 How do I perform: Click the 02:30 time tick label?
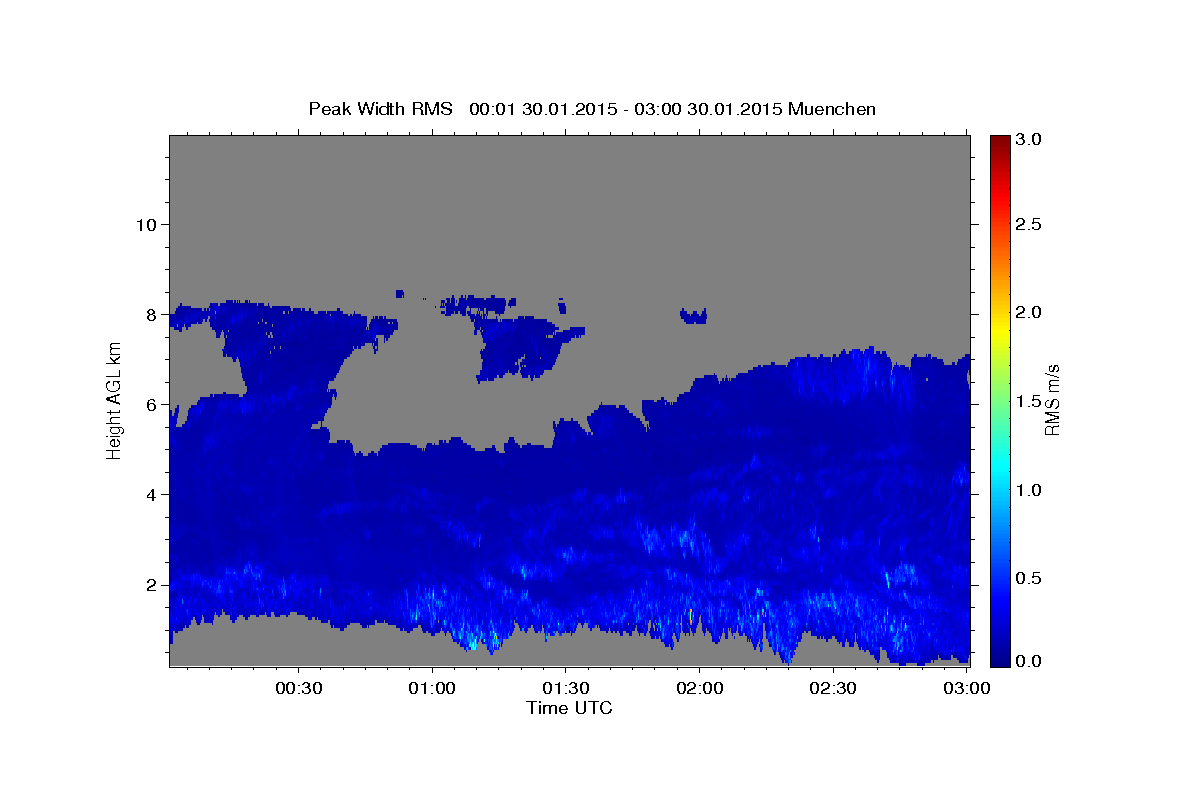[x=833, y=689]
